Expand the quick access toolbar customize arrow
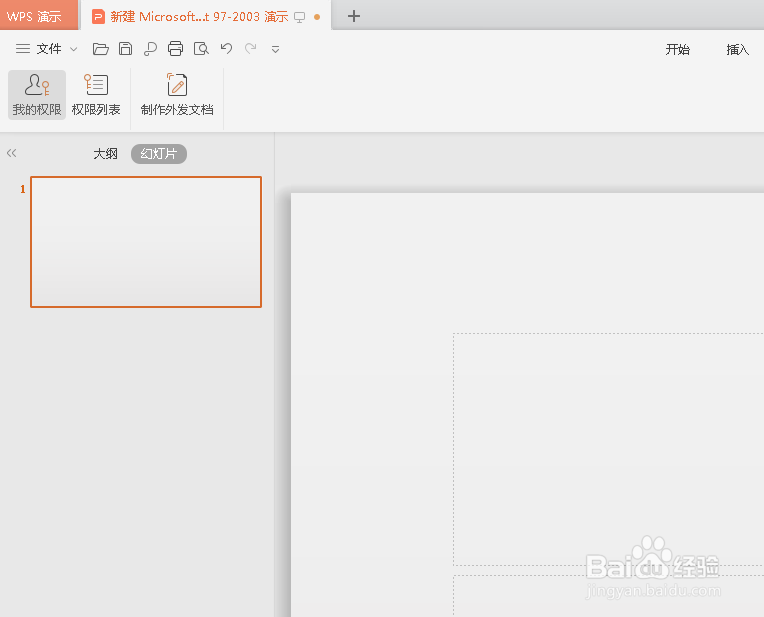 (275, 49)
